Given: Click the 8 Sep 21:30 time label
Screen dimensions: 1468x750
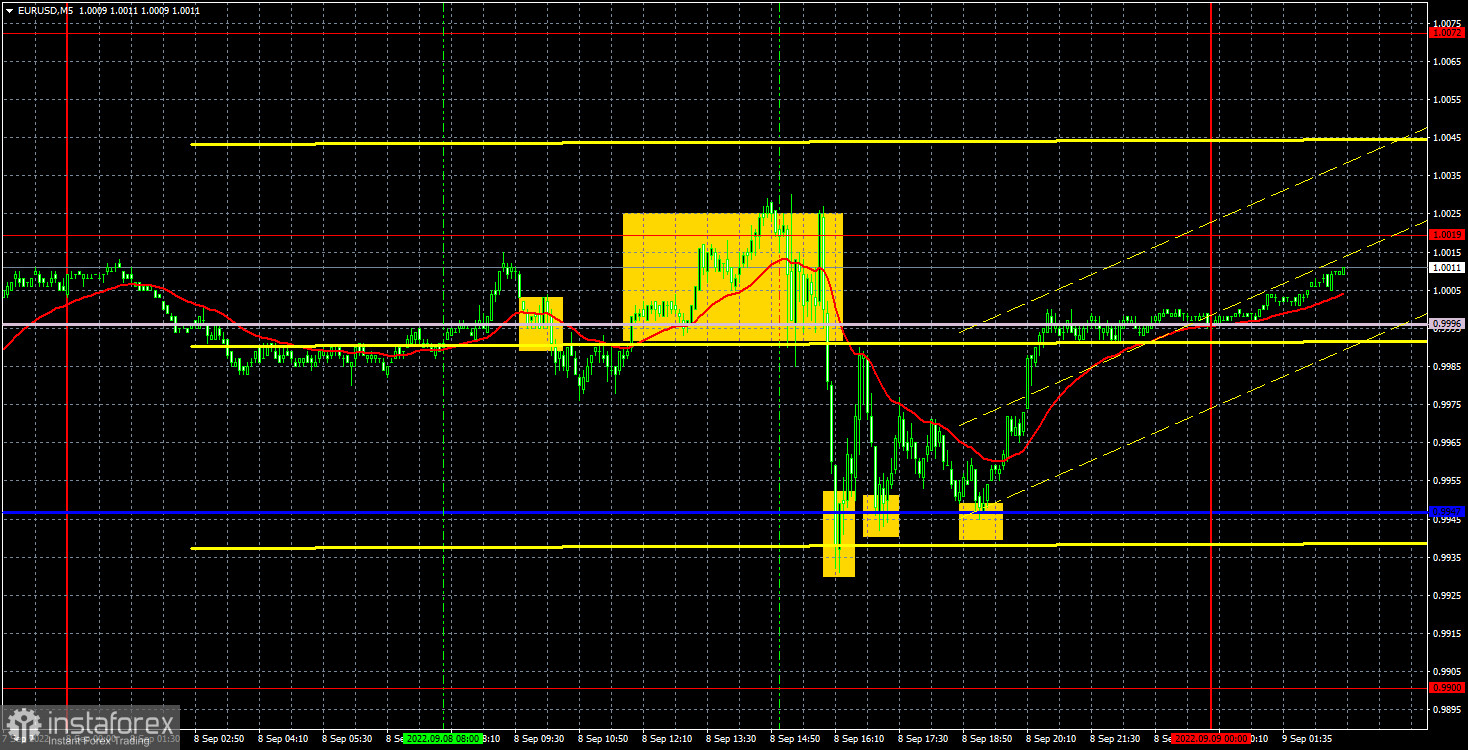Looking at the screenshot, I should pos(1115,738).
